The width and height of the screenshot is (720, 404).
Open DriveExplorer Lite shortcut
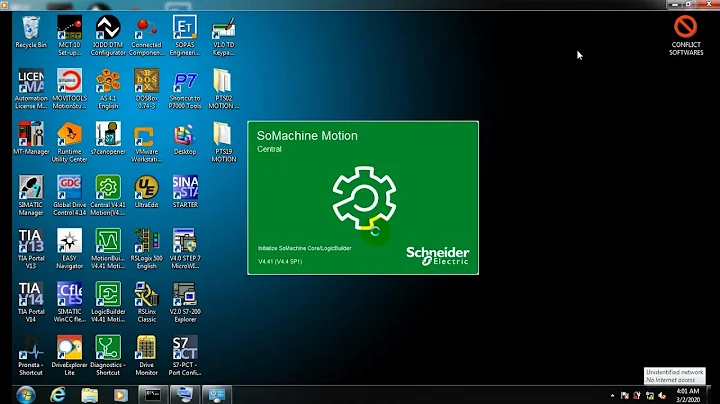pyautogui.click(x=69, y=355)
